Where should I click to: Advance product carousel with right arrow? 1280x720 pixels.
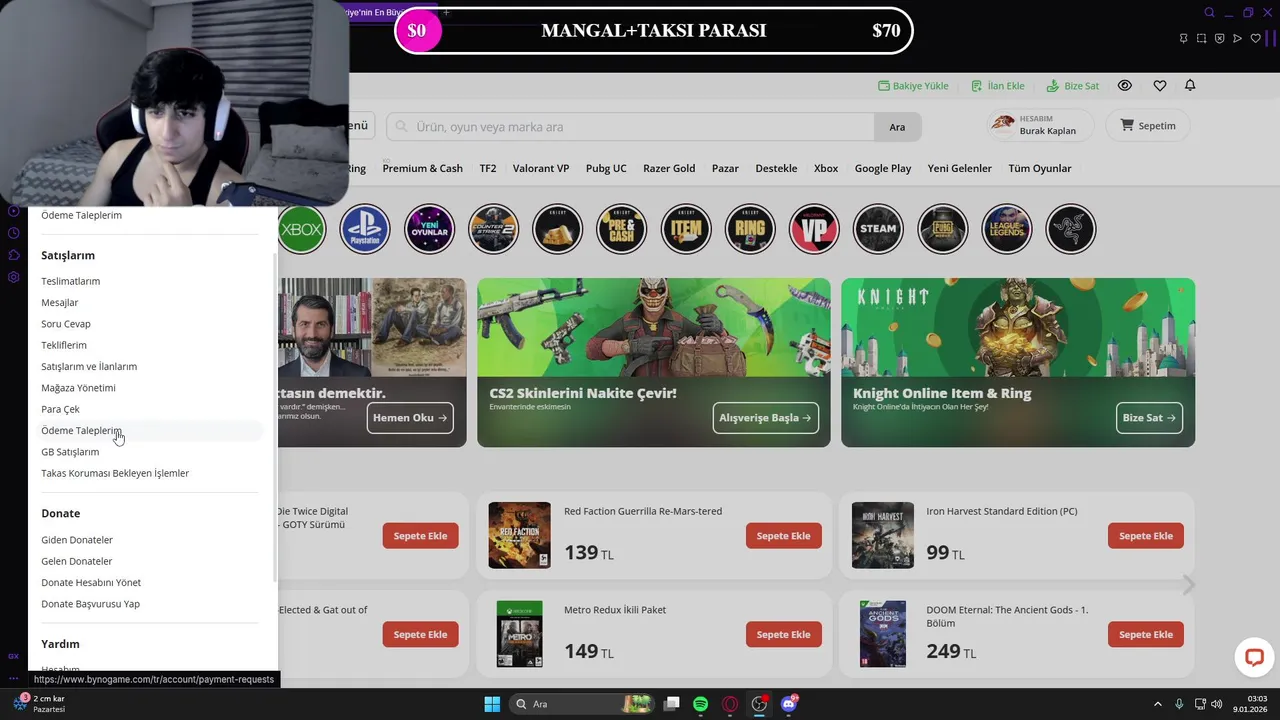click(1188, 585)
